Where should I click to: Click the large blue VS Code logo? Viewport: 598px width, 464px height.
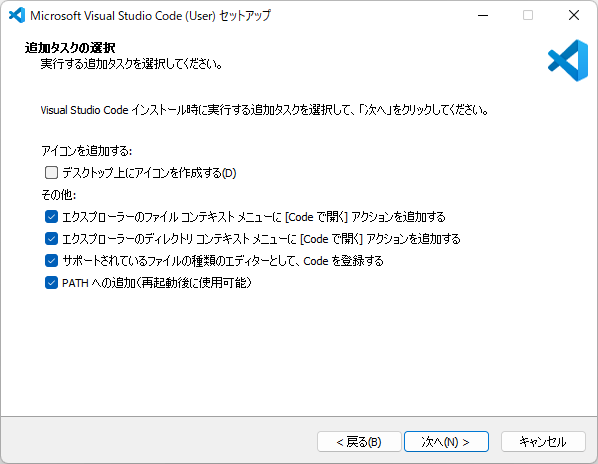point(568,60)
